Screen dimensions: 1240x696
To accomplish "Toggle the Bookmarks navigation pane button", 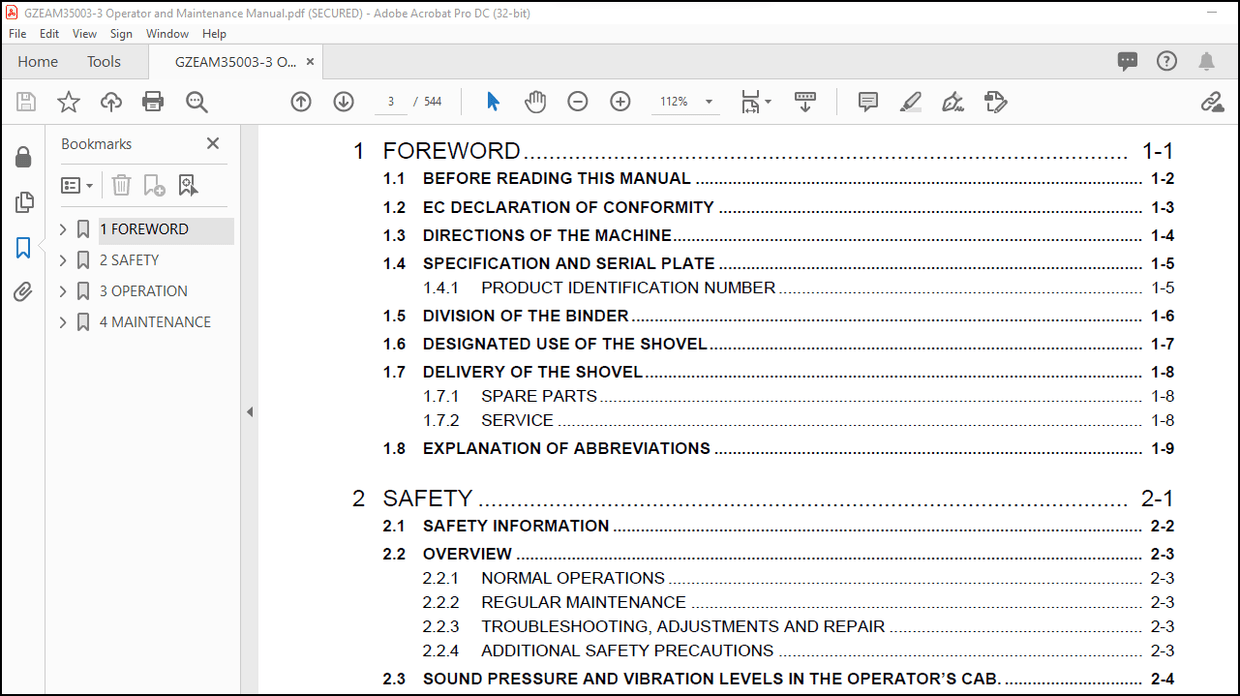I will click(x=23, y=247).
